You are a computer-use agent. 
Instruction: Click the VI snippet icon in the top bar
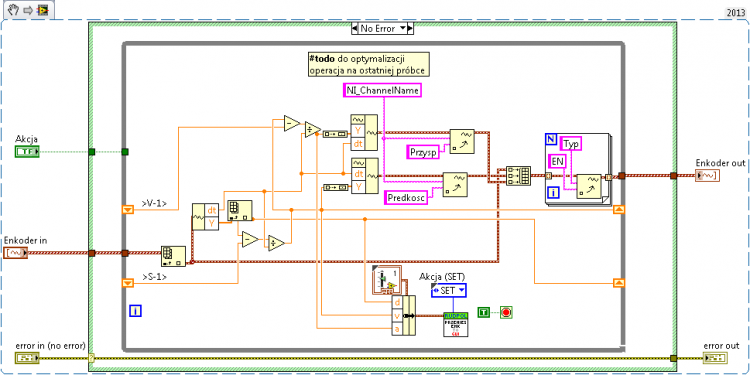coord(43,11)
